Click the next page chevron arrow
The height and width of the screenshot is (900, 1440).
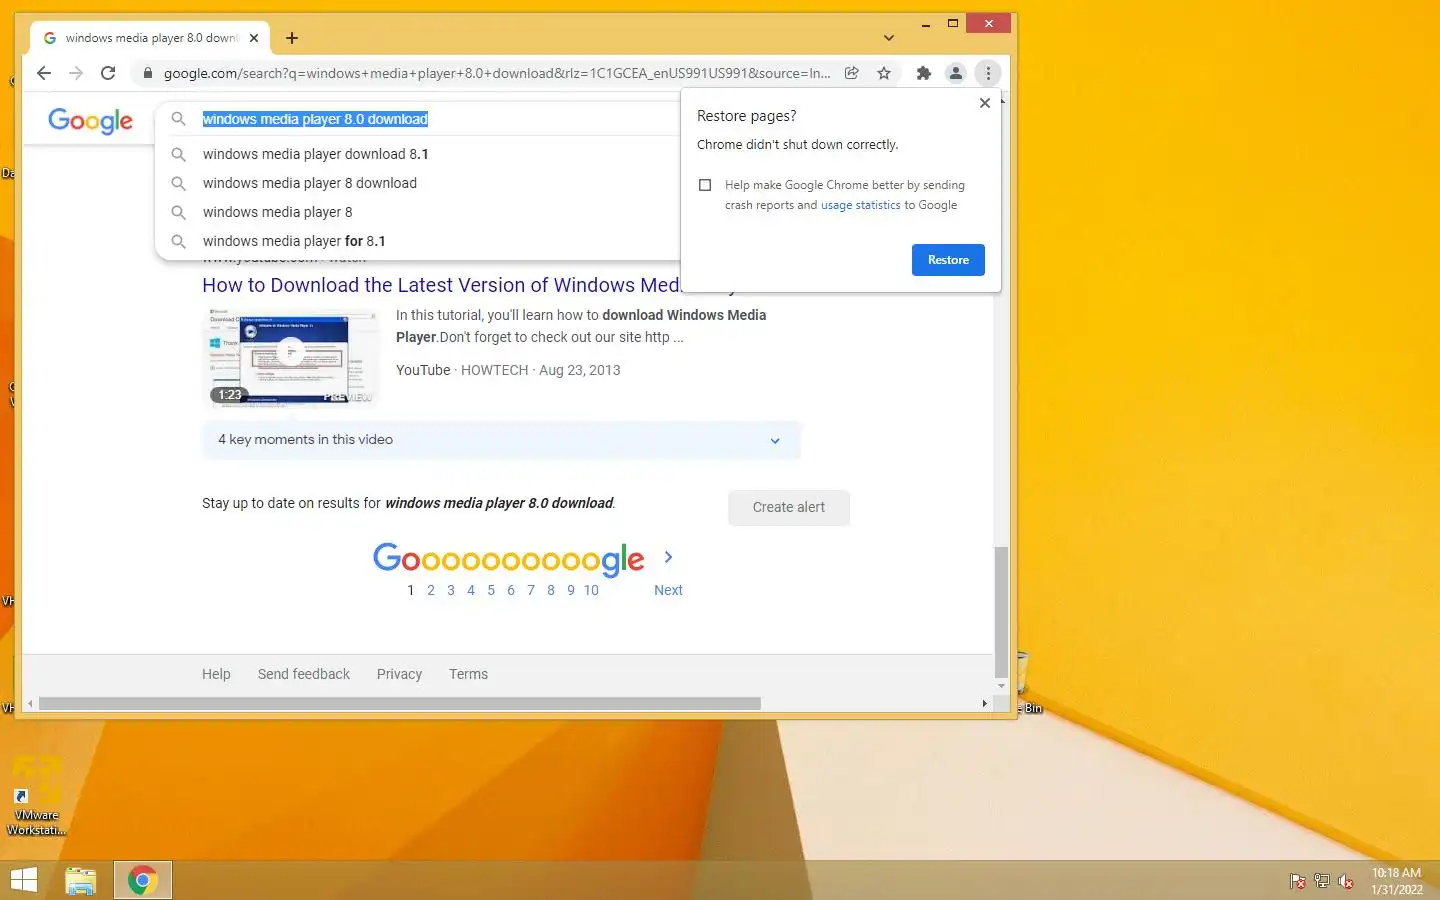tap(668, 557)
